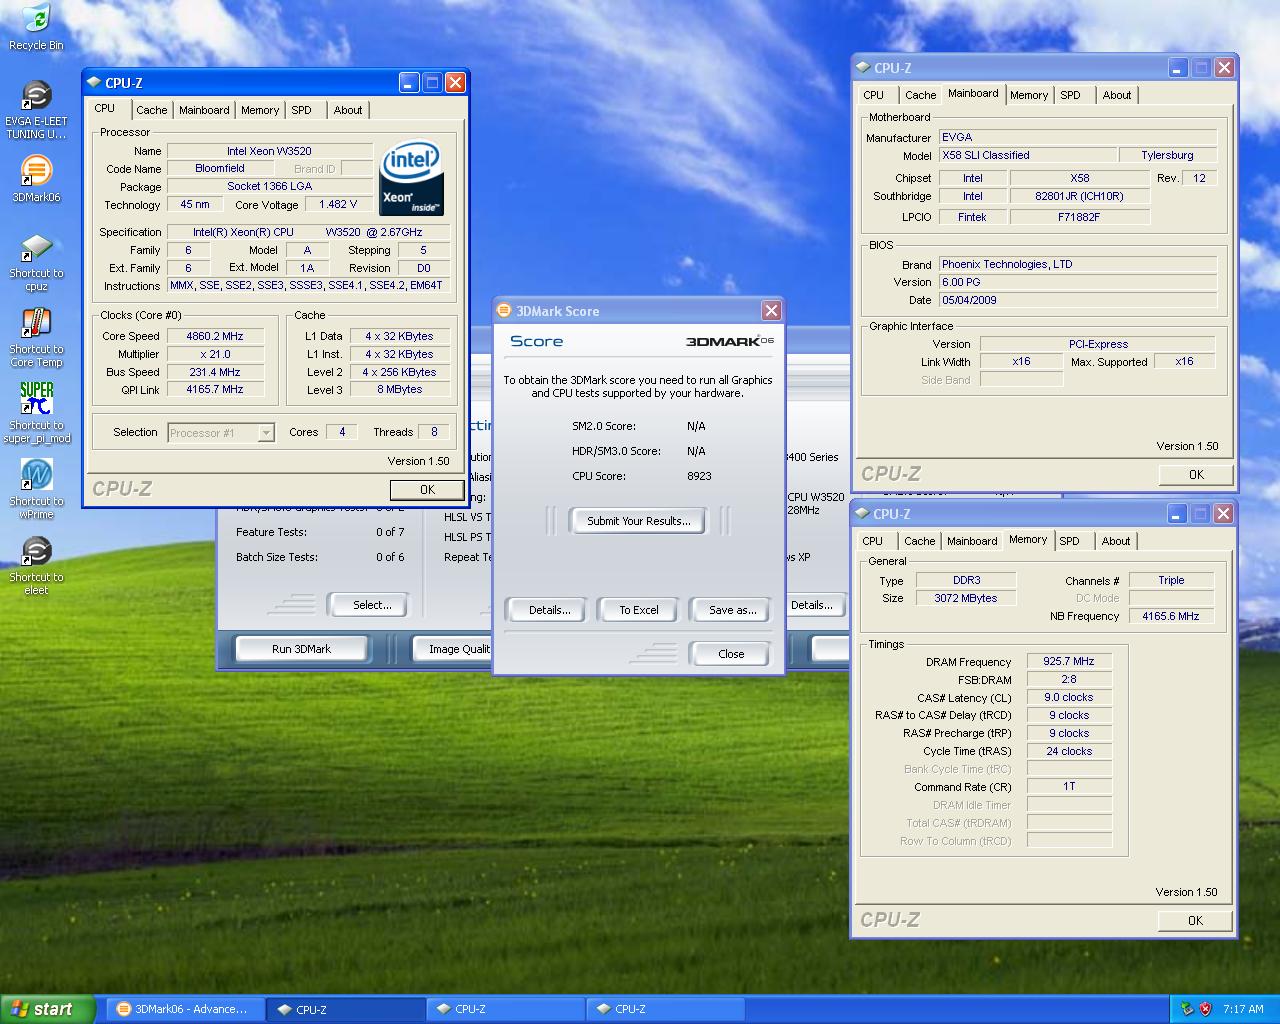Screen dimensions: 1280x1024
Task: Click OK in the Memory CPU-Z window
Action: (1195, 920)
